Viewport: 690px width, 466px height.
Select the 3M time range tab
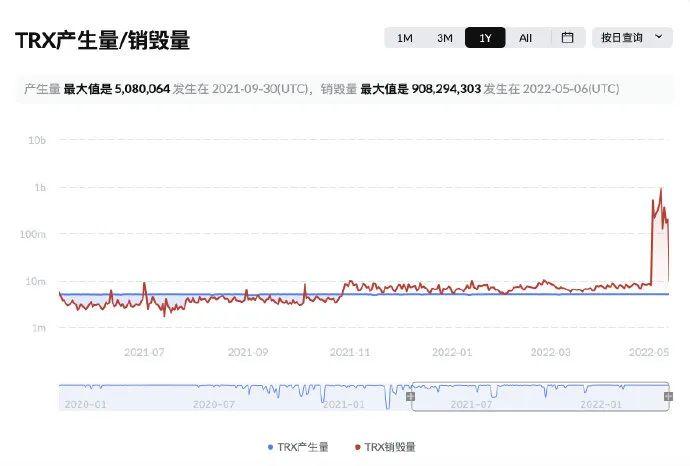pos(444,38)
